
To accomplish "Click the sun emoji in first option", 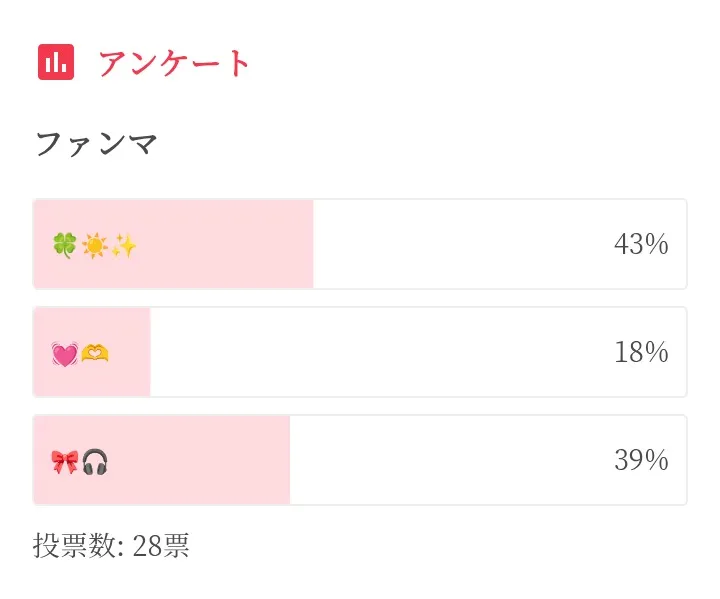I will pos(94,245).
